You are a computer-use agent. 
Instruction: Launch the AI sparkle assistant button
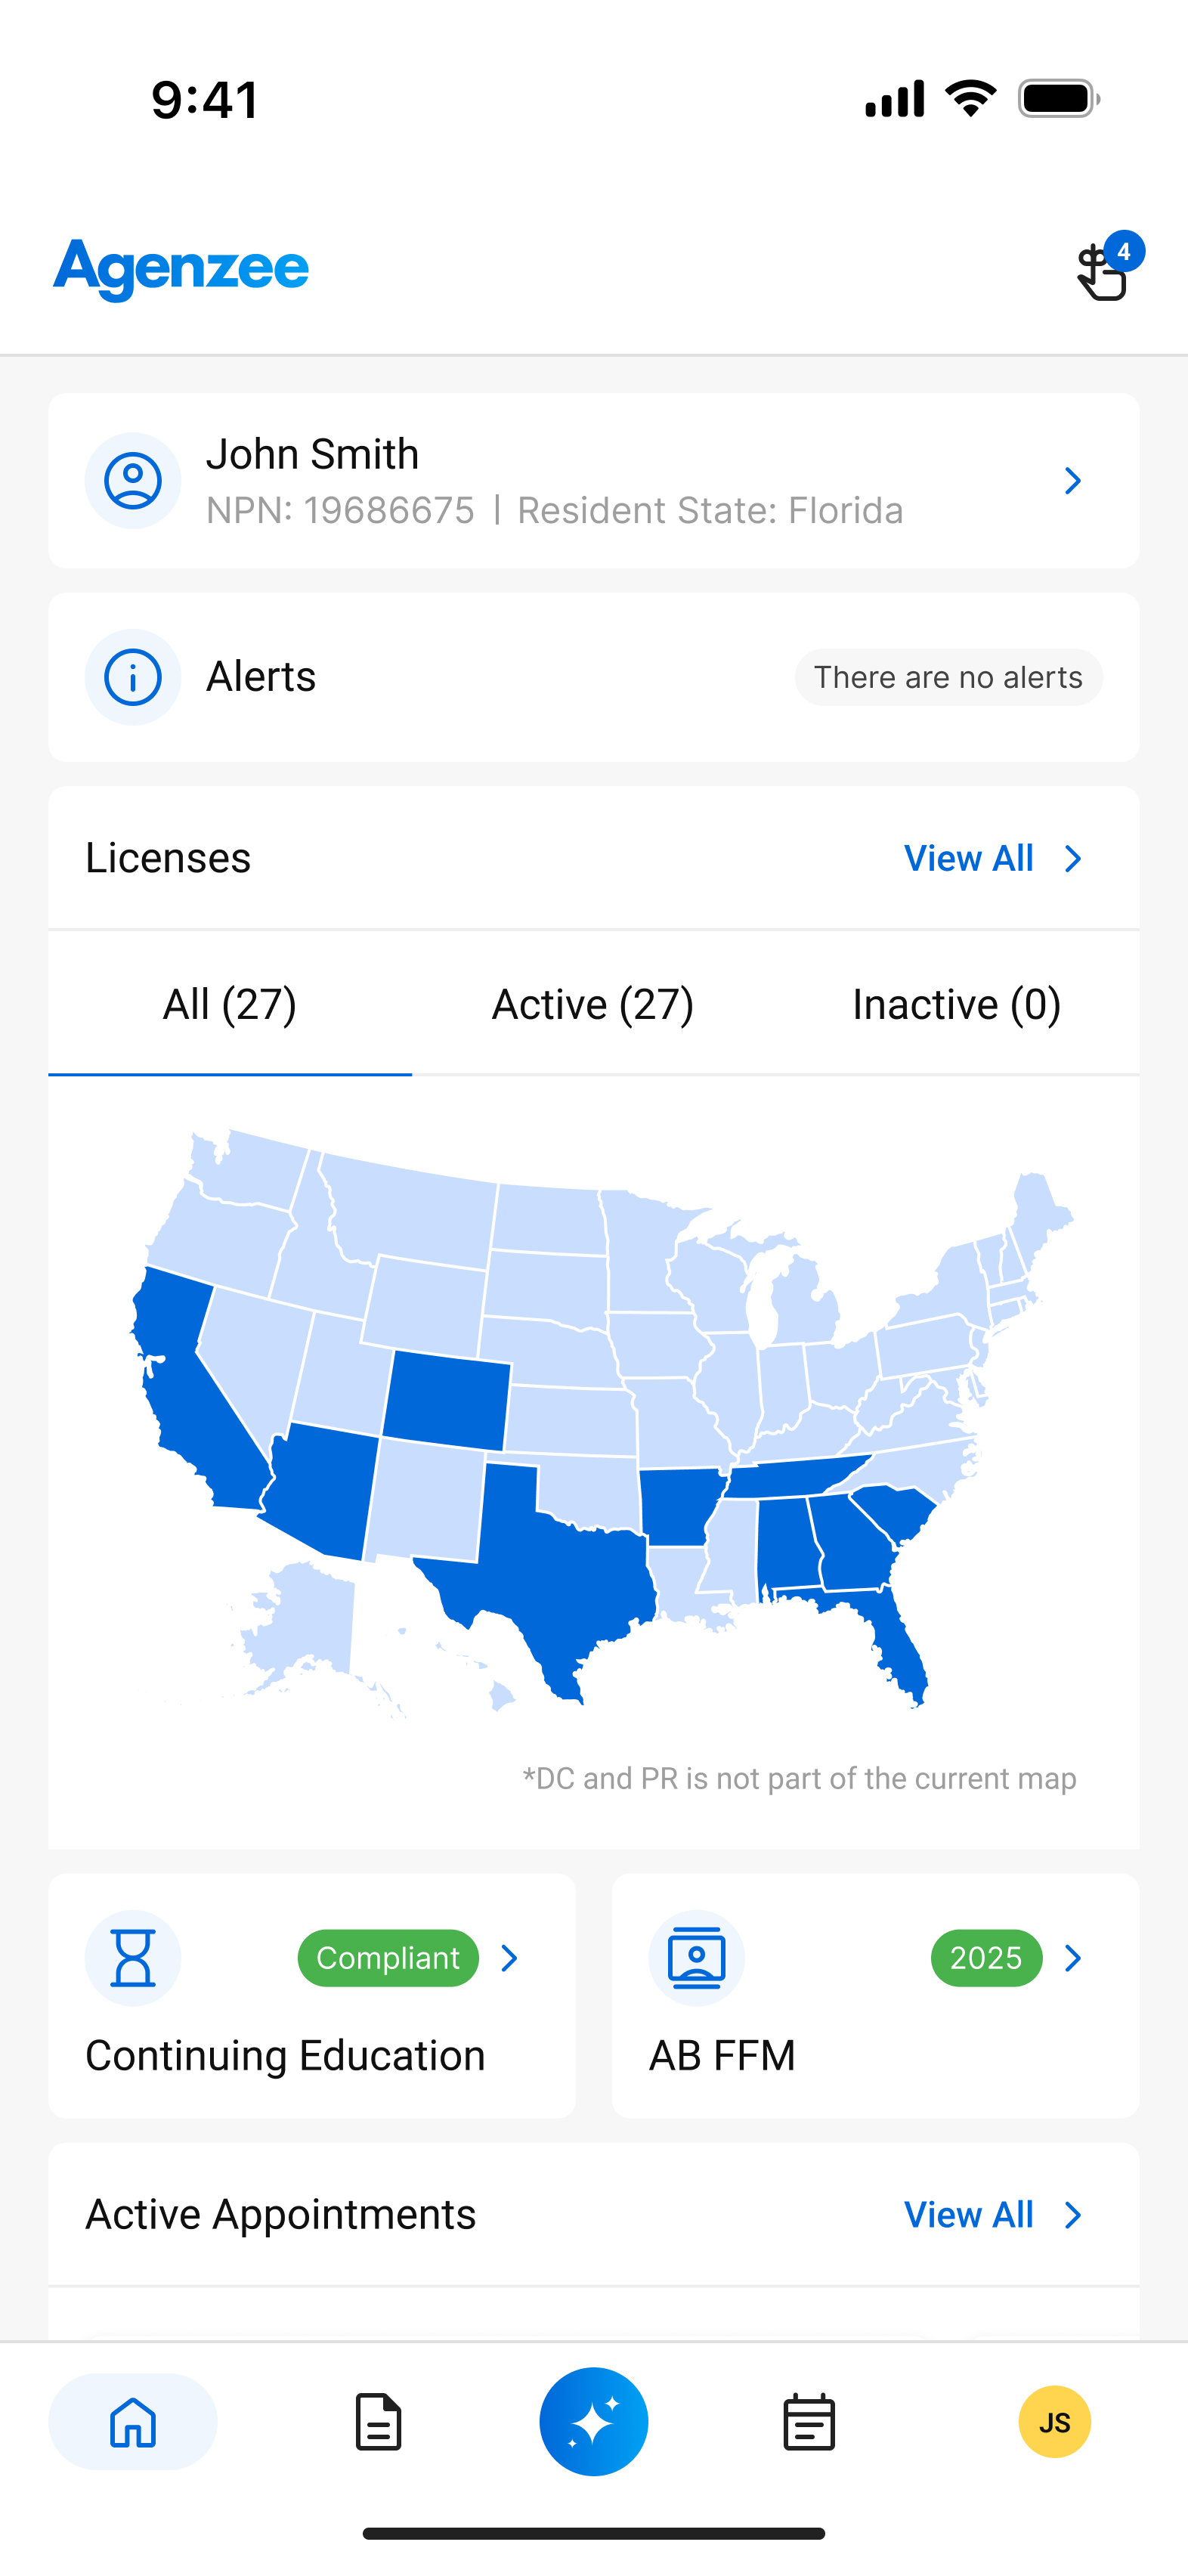click(594, 2421)
